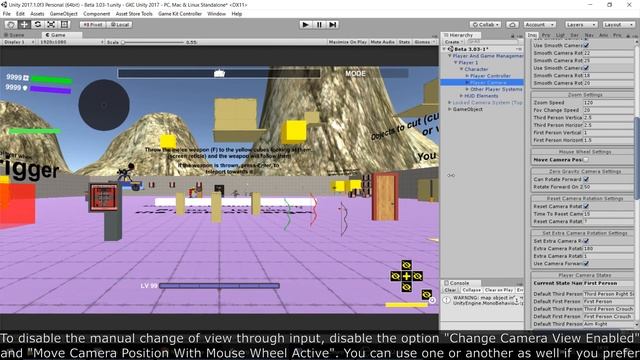Expand the HUD Elements node
The image size is (640, 360).
(462, 96)
